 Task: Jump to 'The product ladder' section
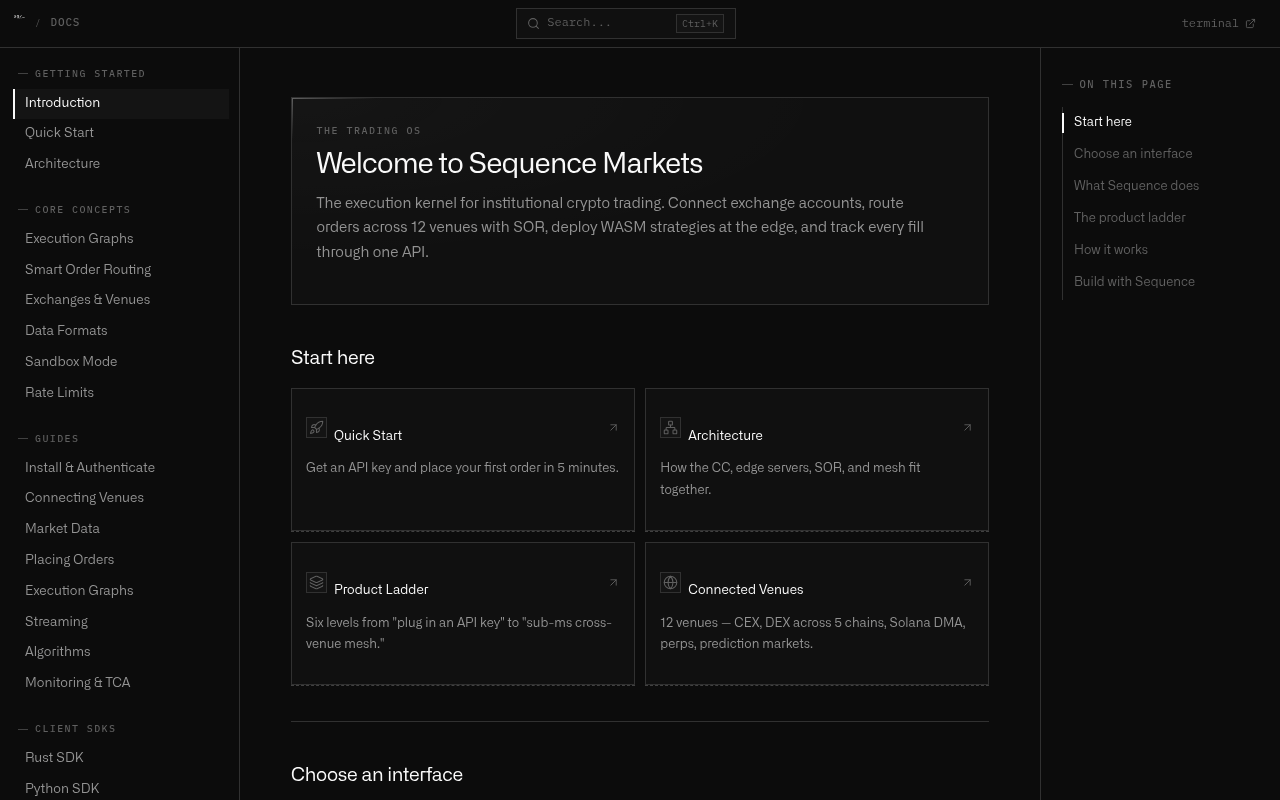click(x=1130, y=218)
